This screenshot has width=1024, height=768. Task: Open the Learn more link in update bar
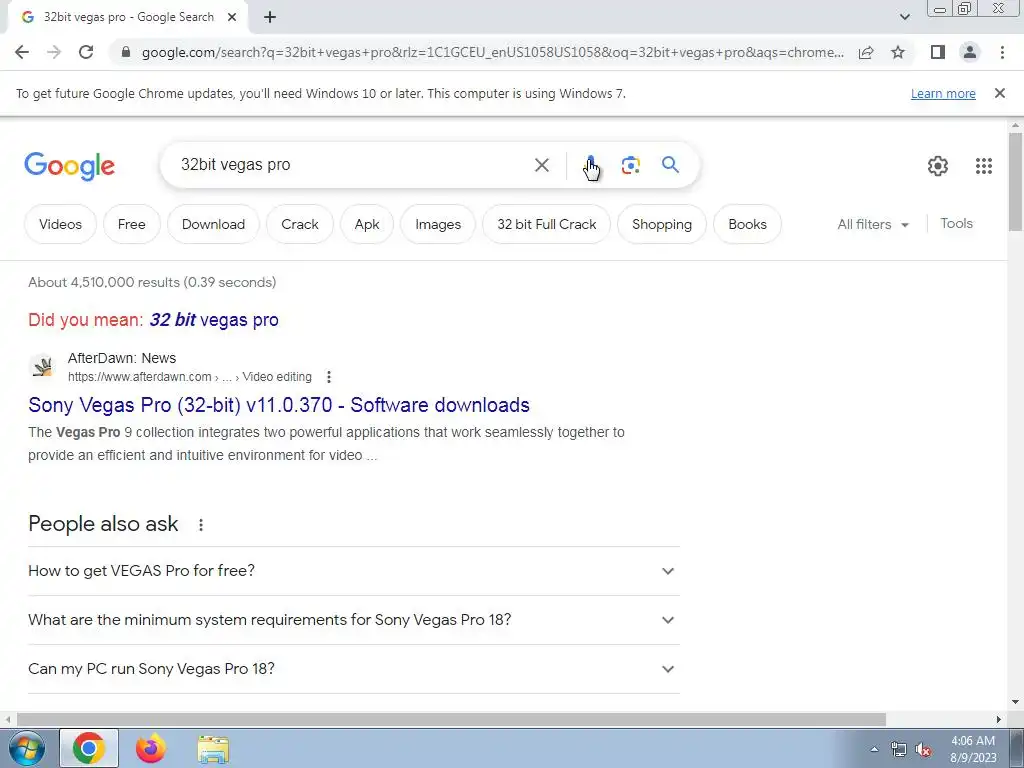[943, 93]
